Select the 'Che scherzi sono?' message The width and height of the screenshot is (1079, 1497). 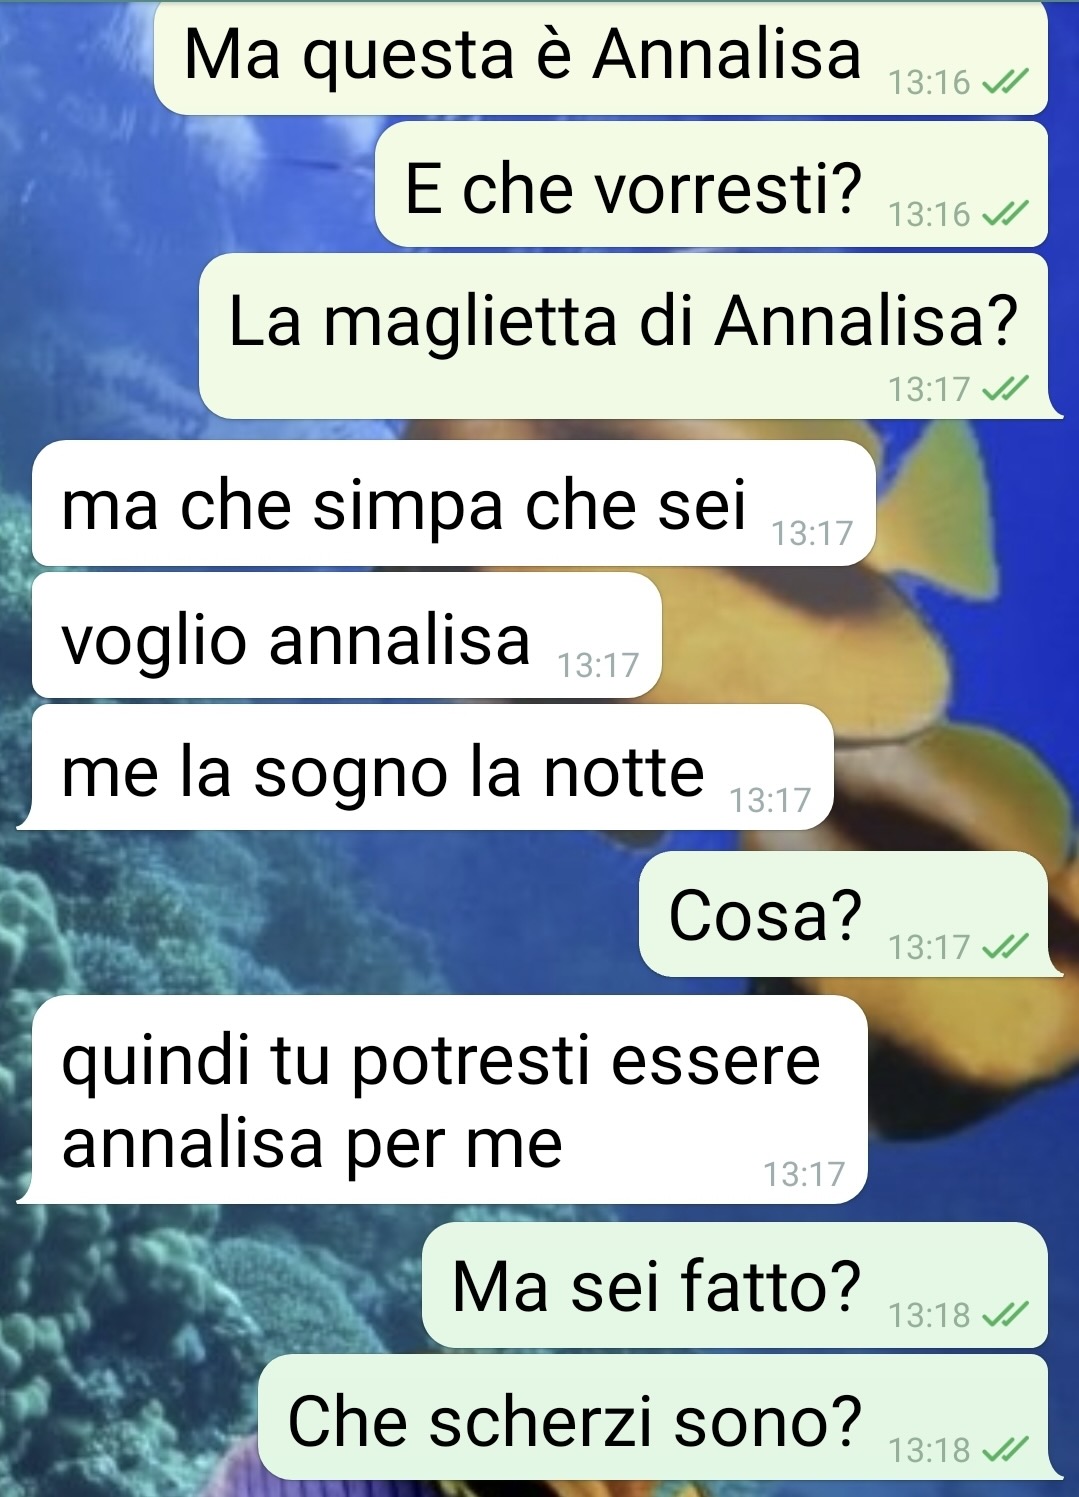coord(653,1417)
